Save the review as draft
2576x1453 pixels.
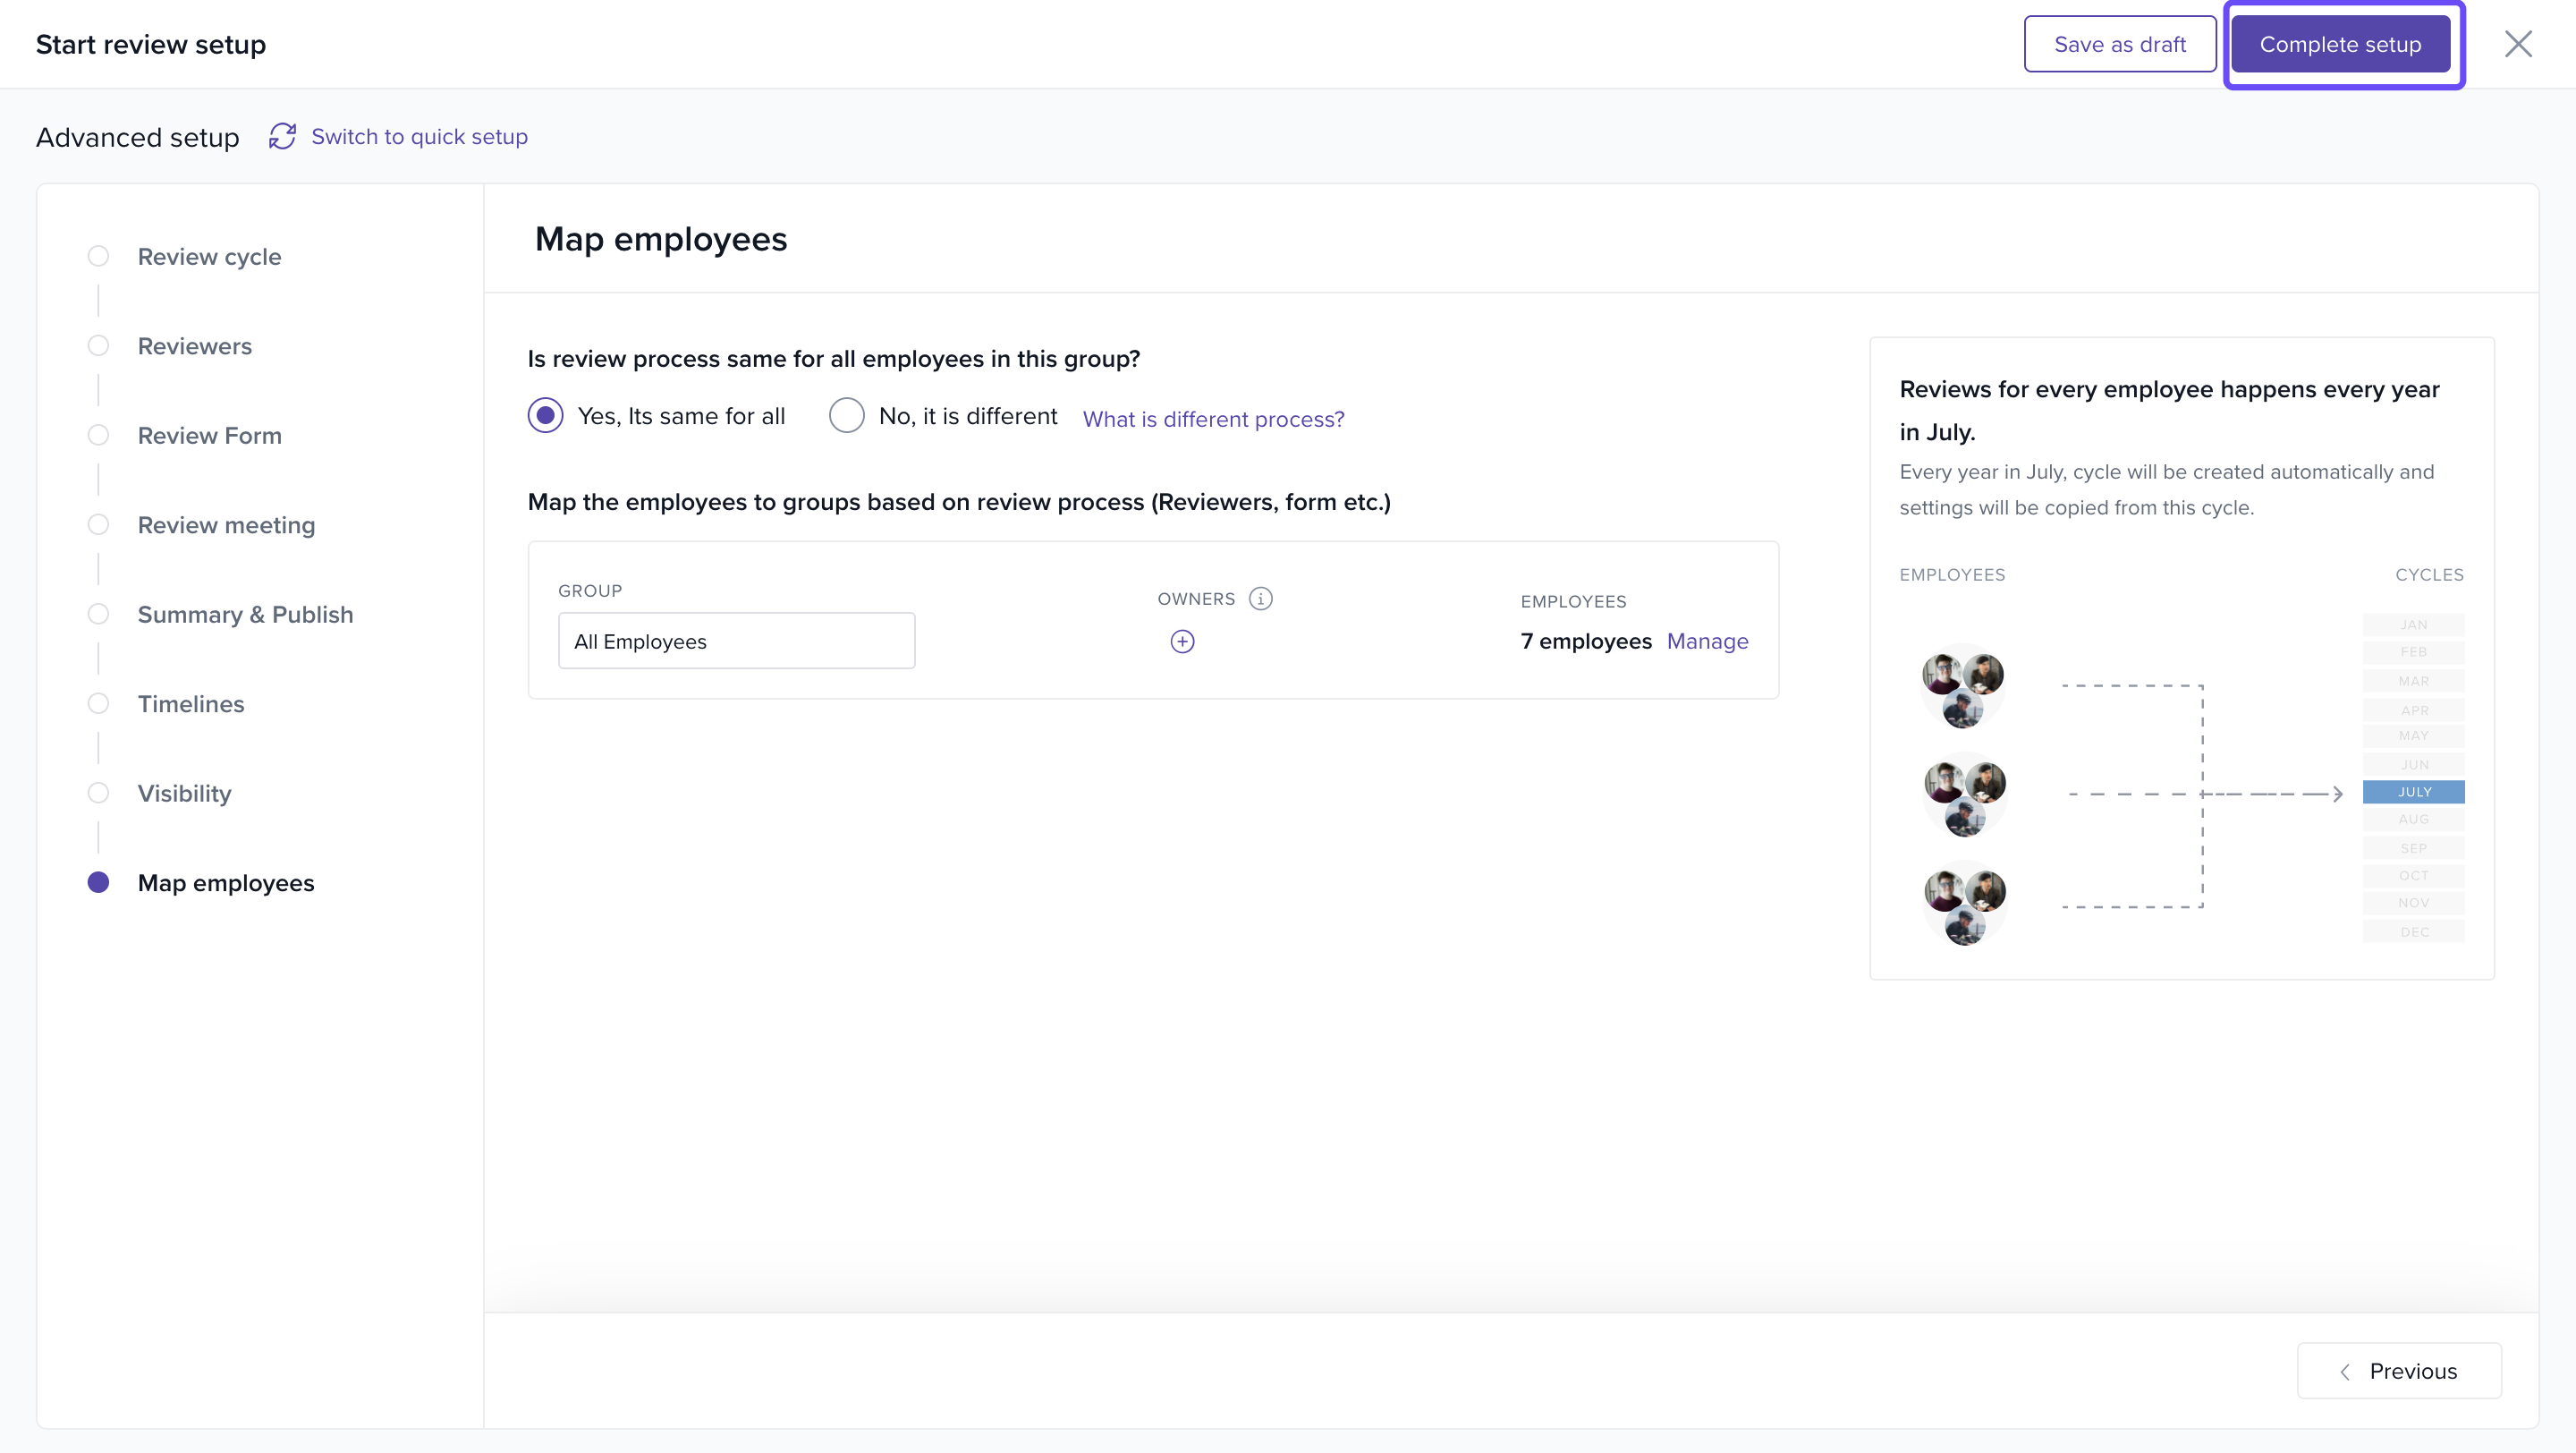click(2119, 44)
